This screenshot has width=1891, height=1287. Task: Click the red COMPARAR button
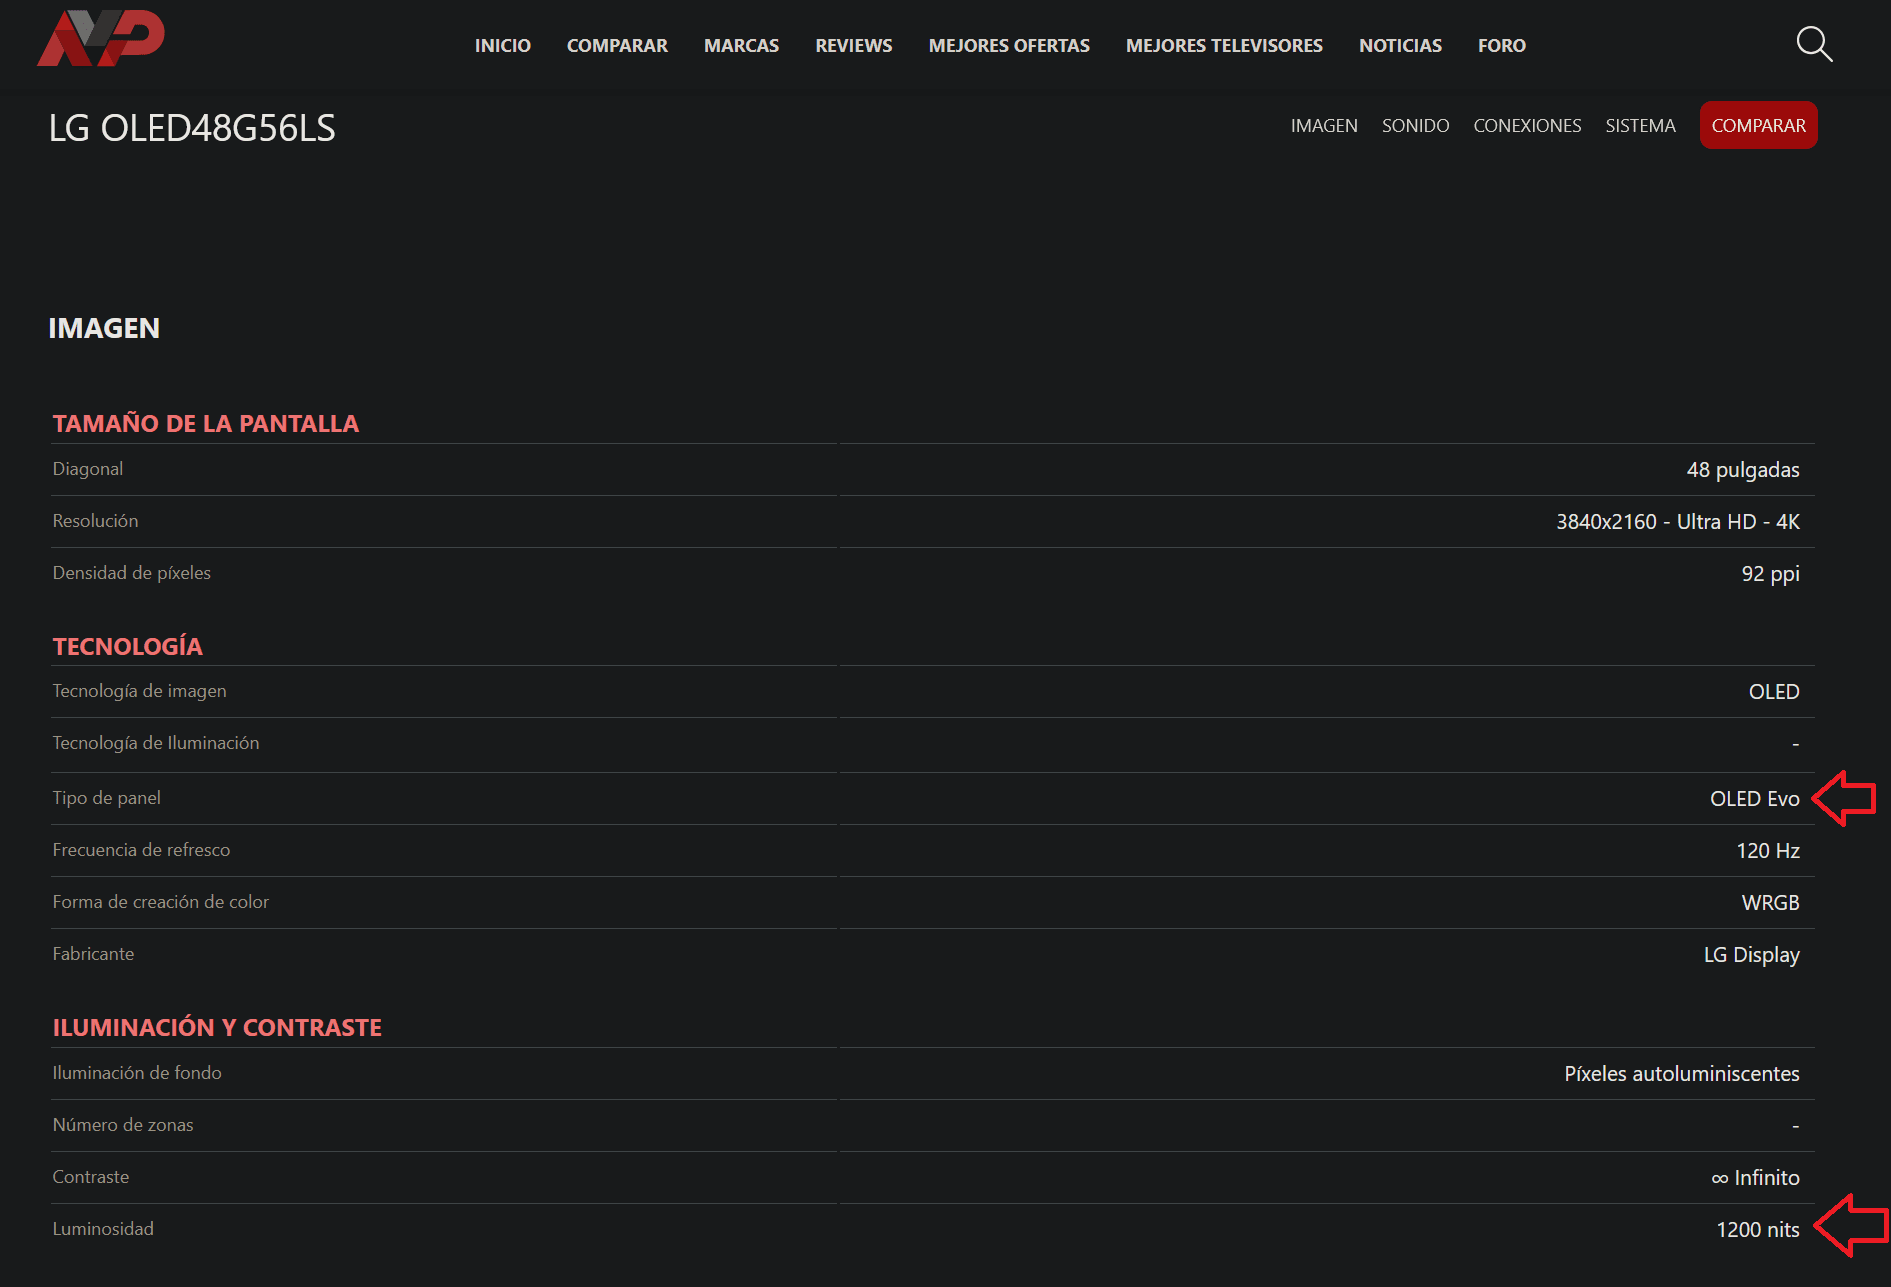(x=1758, y=126)
